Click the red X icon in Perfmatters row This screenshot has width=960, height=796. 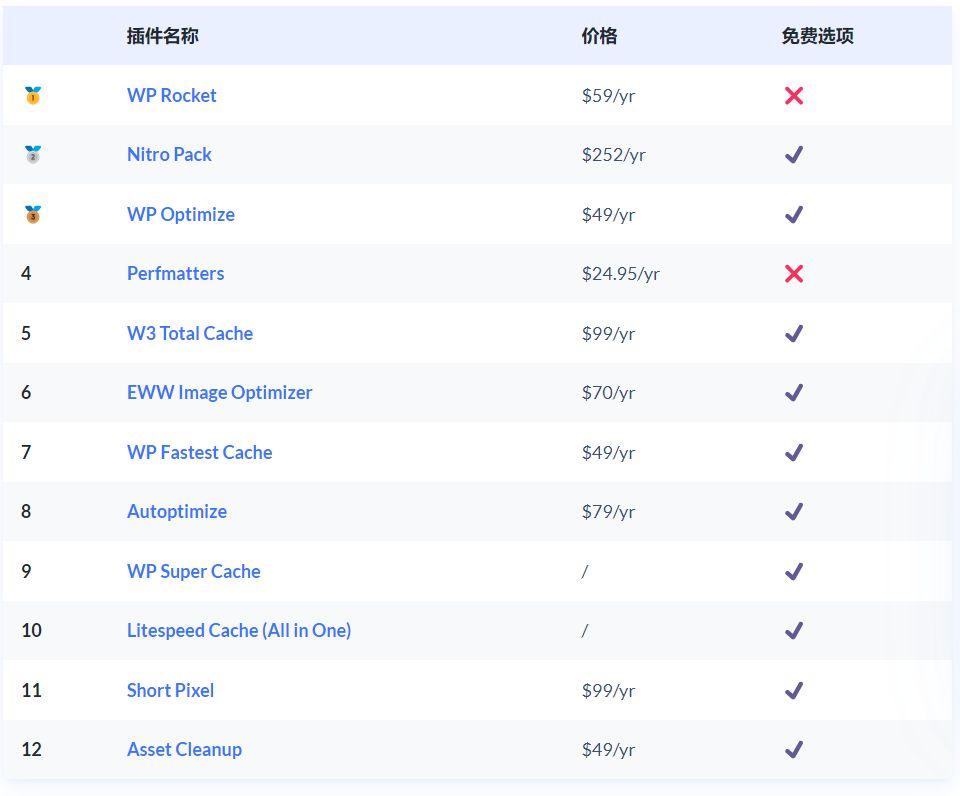793,274
